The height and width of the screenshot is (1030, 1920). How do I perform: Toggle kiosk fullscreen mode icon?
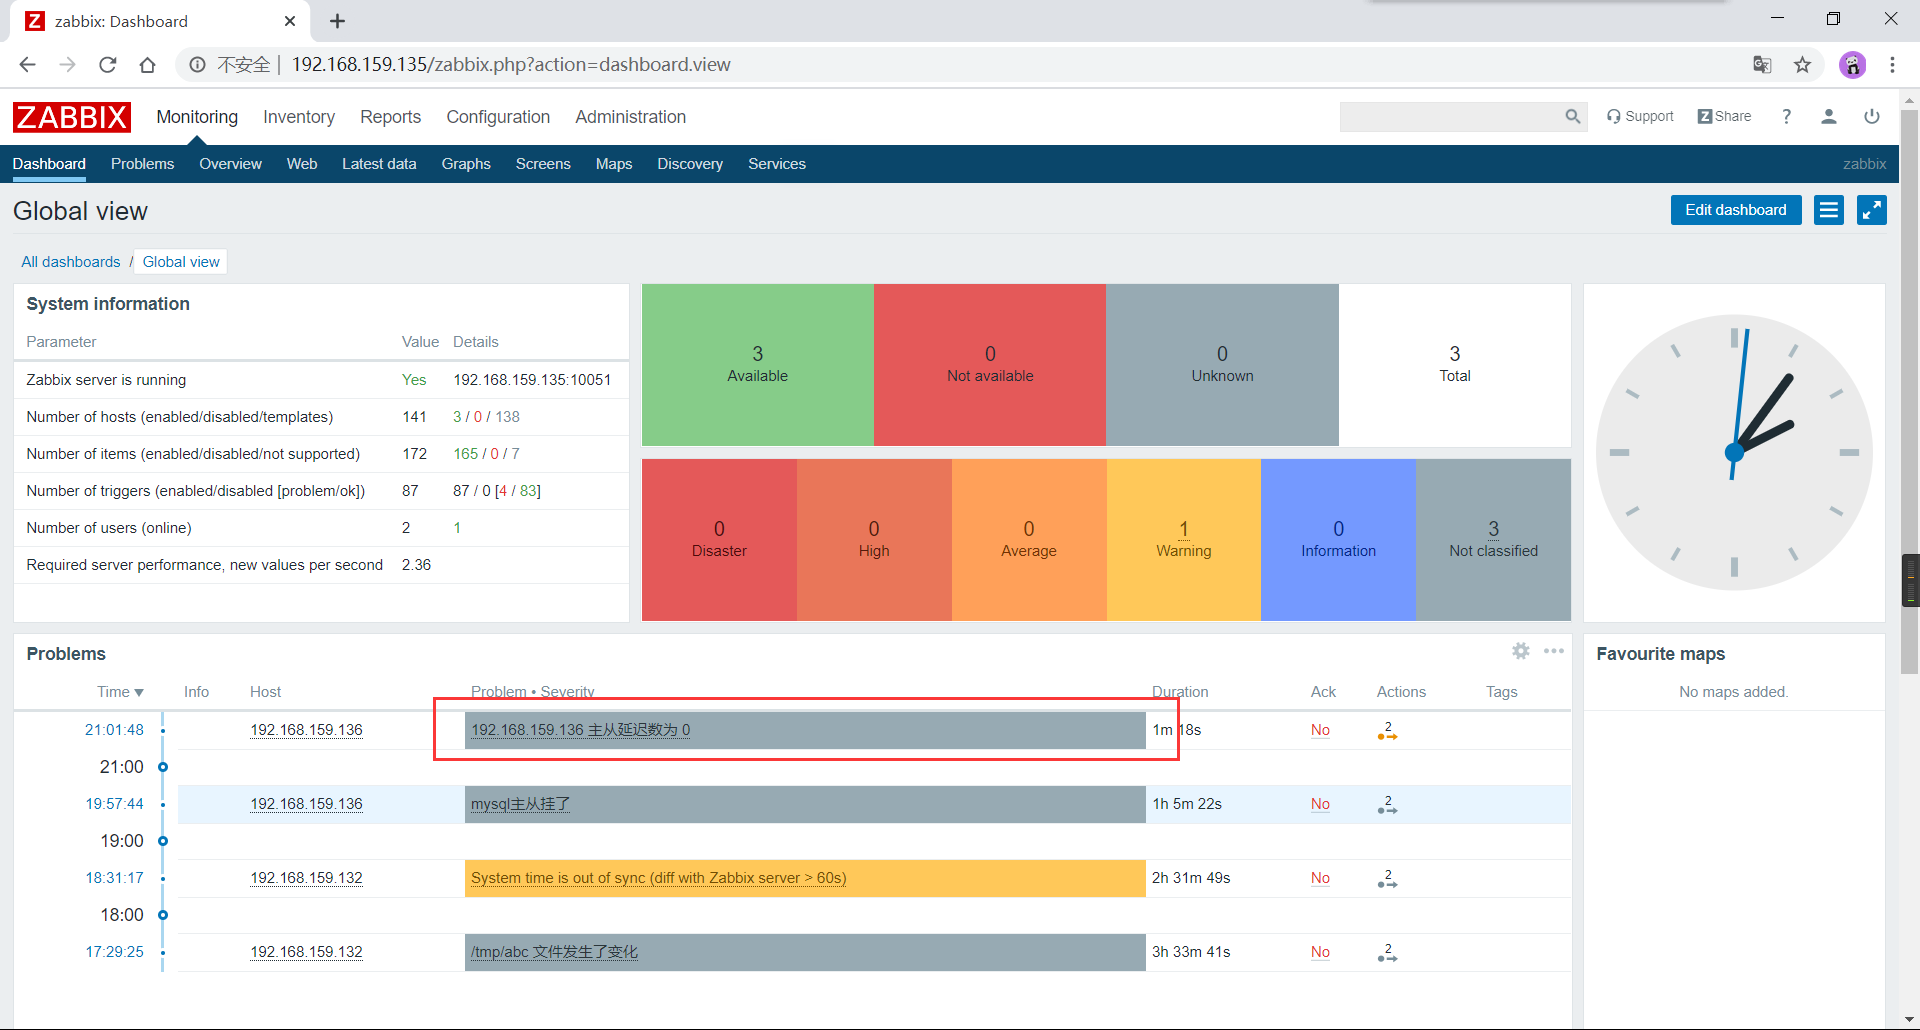point(1871,210)
